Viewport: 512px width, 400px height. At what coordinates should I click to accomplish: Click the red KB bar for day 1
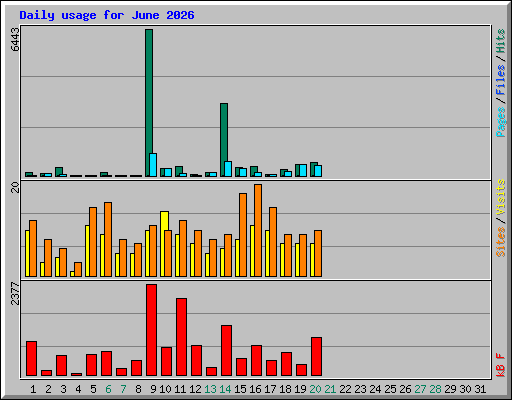pyautogui.click(x=31, y=359)
